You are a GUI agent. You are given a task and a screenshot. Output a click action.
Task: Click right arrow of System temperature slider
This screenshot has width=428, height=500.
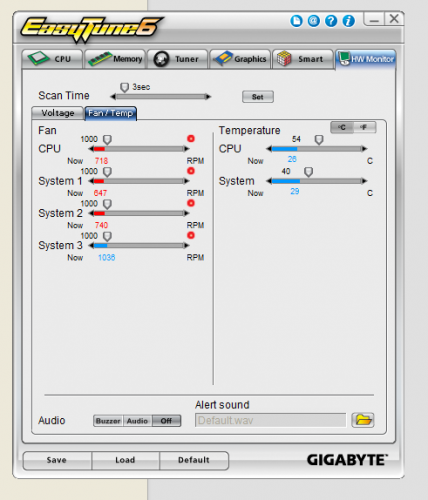tap(365, 181)
